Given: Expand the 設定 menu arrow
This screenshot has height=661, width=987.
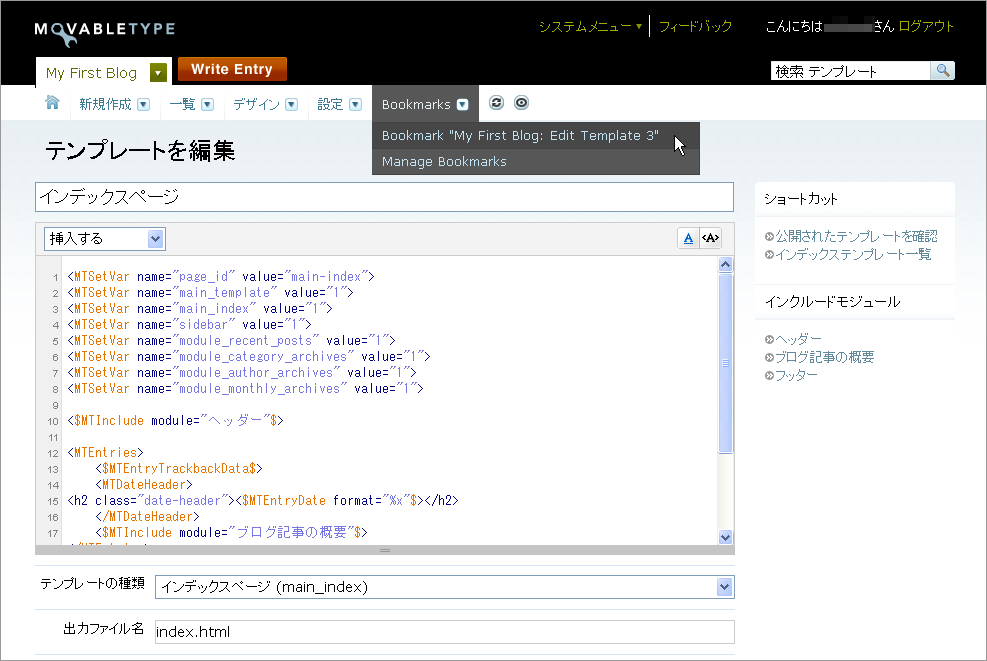Looking at the screenshot, I should coord(356,105).
